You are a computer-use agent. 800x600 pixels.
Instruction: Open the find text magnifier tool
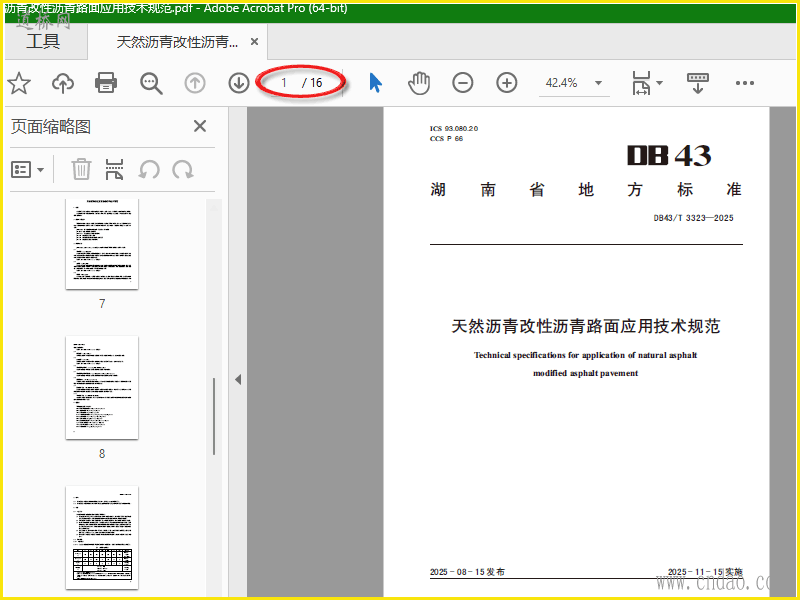click(151, 83)
